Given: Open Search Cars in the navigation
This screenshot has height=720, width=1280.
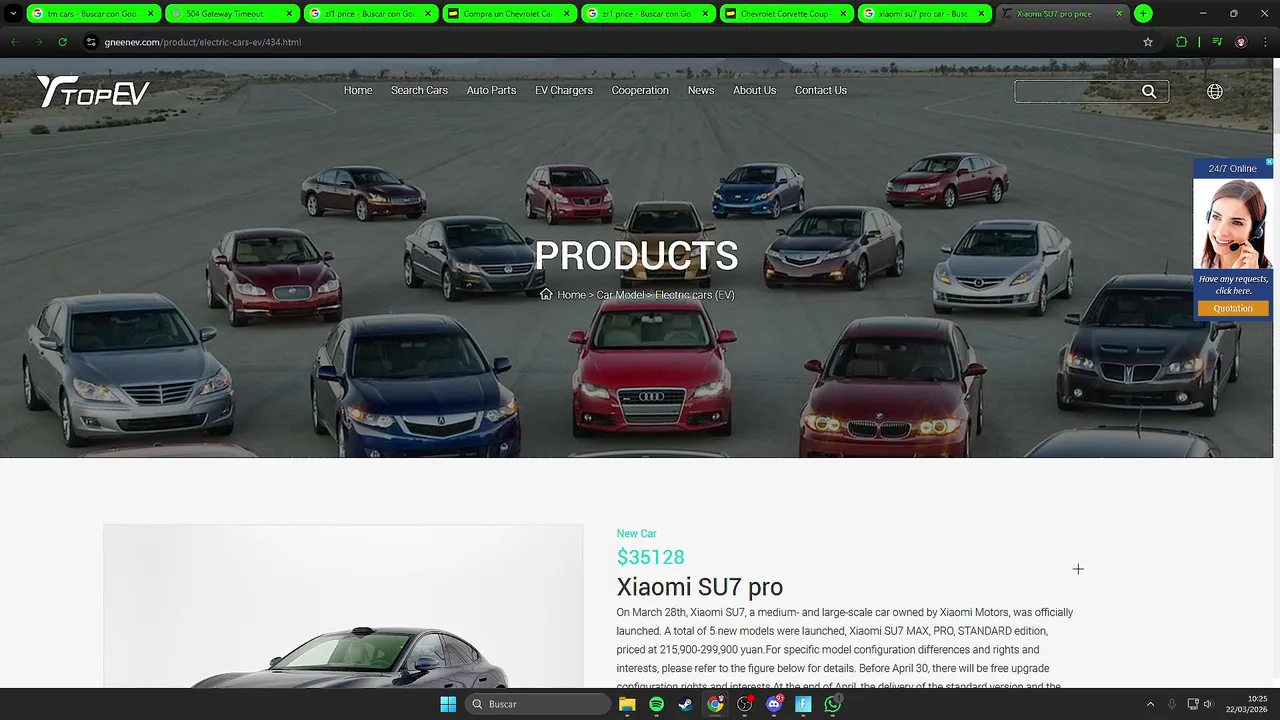Looking at the screenshot, I should click(x=419, y=90).
